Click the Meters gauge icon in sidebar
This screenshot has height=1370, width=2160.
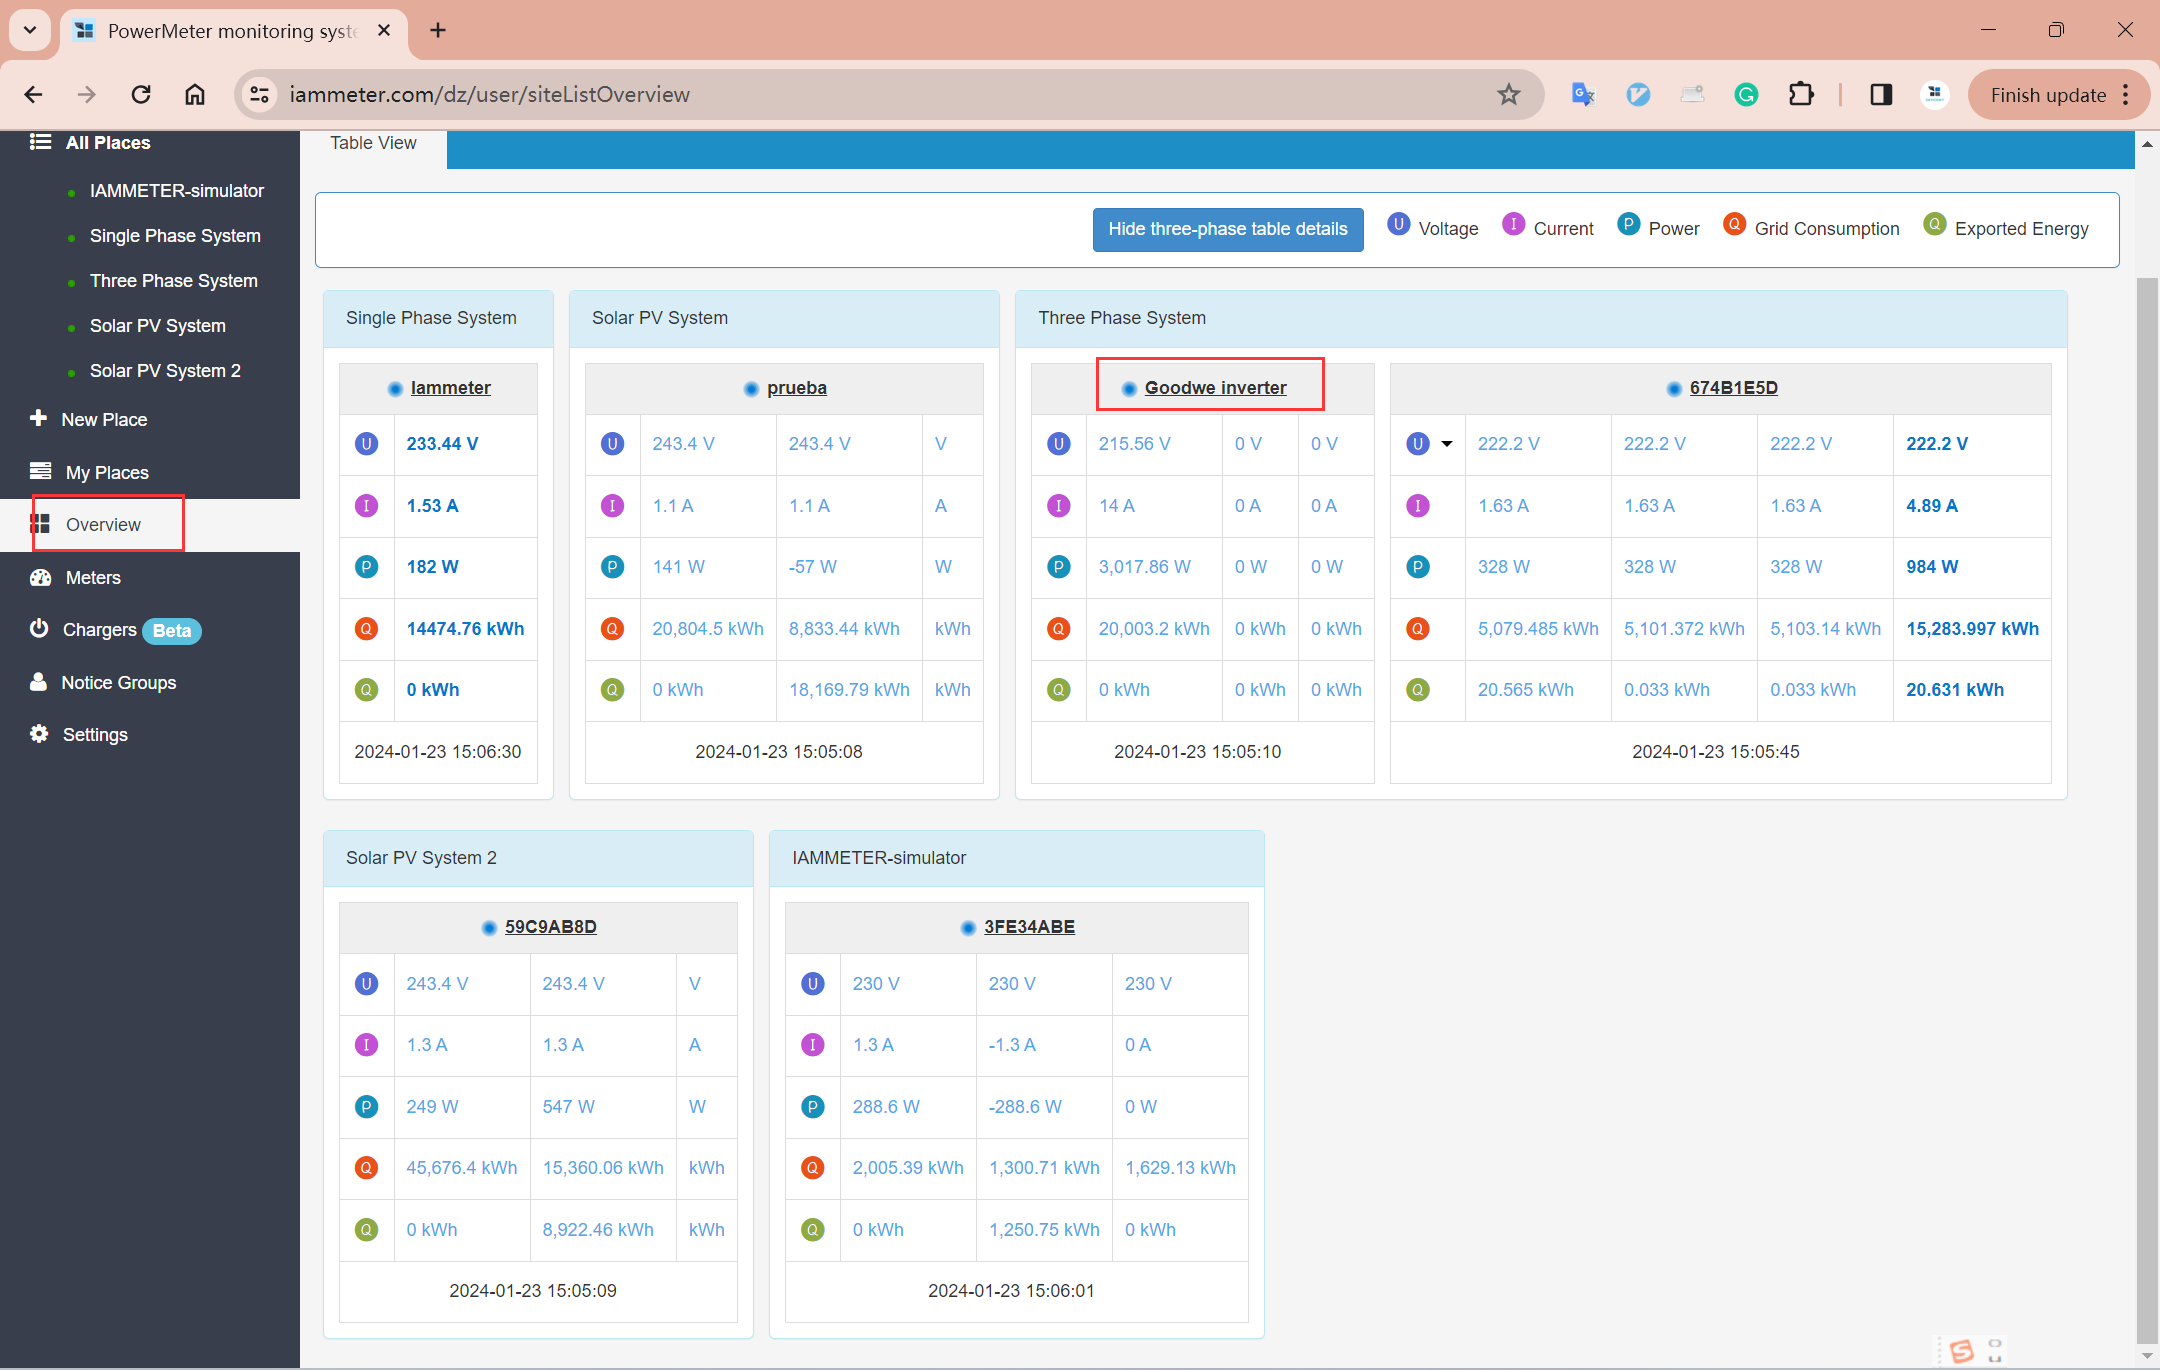tap(40, 577)
